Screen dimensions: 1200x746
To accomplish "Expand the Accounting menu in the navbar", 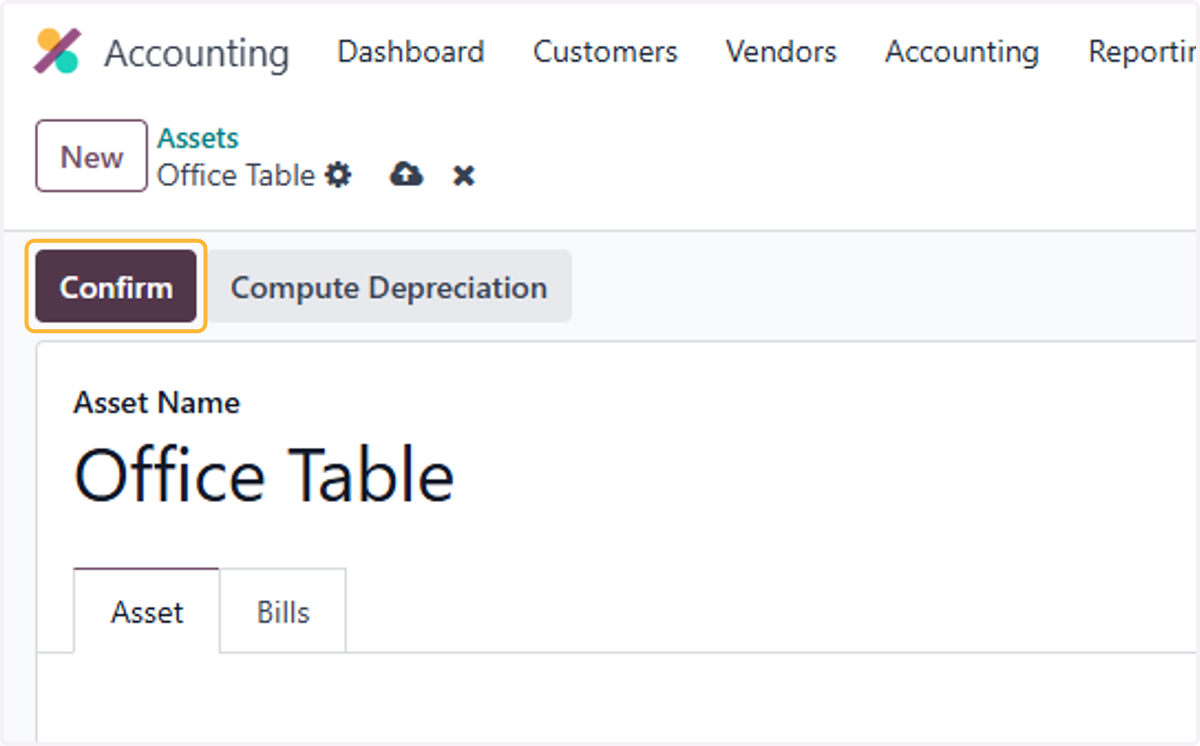I will tap(962, 52).
